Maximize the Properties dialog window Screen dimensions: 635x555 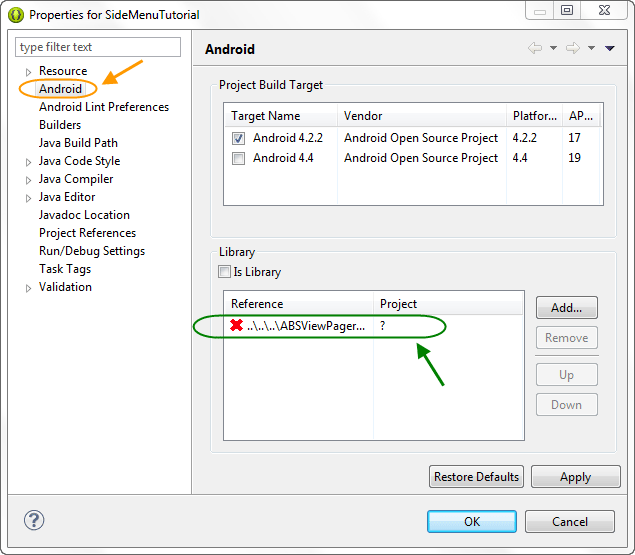tap(567, 10)
